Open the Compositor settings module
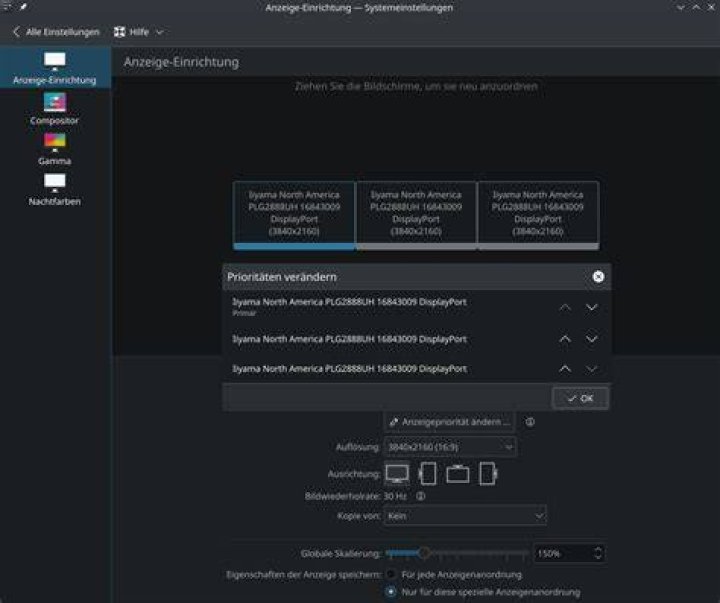Viewport: 720px width, 603px height. click(55, 109)
